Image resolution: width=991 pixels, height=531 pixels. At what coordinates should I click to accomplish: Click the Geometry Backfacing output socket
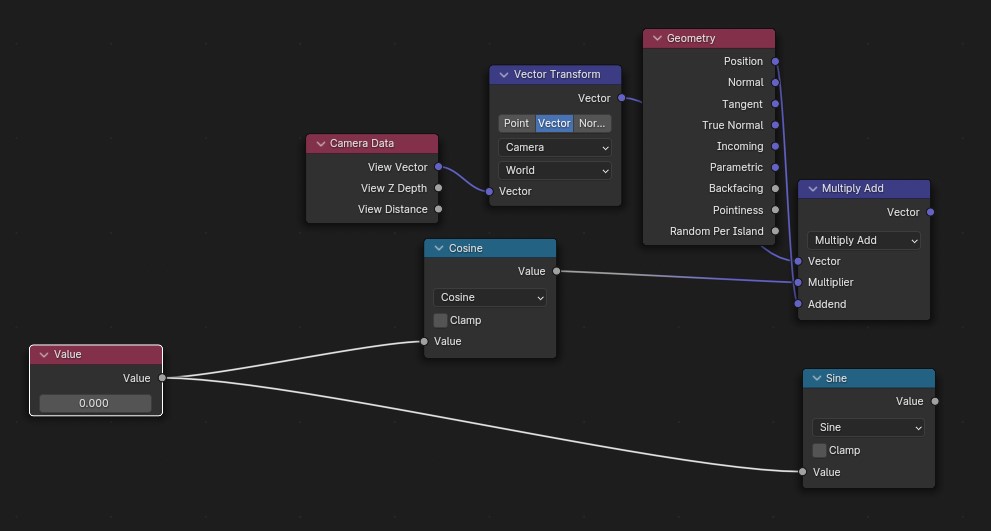pos(775,188)
